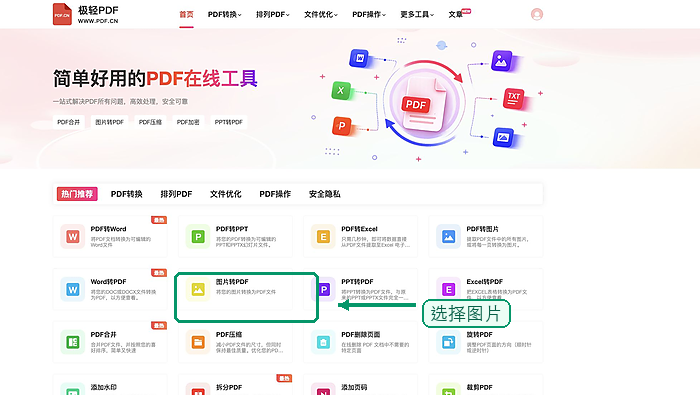The height and width of the screenshot is (395, 700).
Task: Expand the PDF操作 navigation dropdown
Action: (369, 15)
